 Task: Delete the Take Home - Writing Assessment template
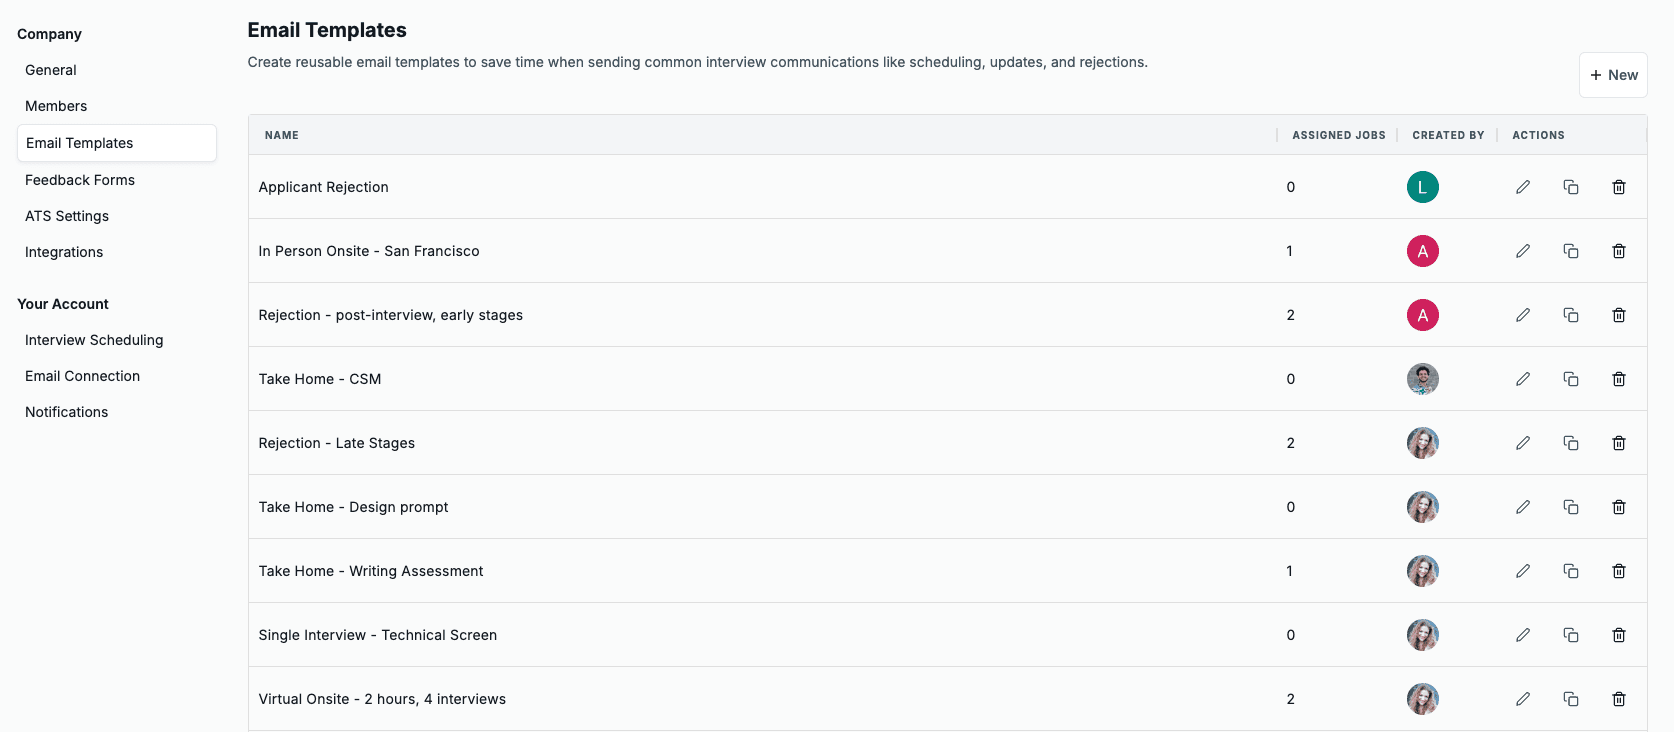1618,571
